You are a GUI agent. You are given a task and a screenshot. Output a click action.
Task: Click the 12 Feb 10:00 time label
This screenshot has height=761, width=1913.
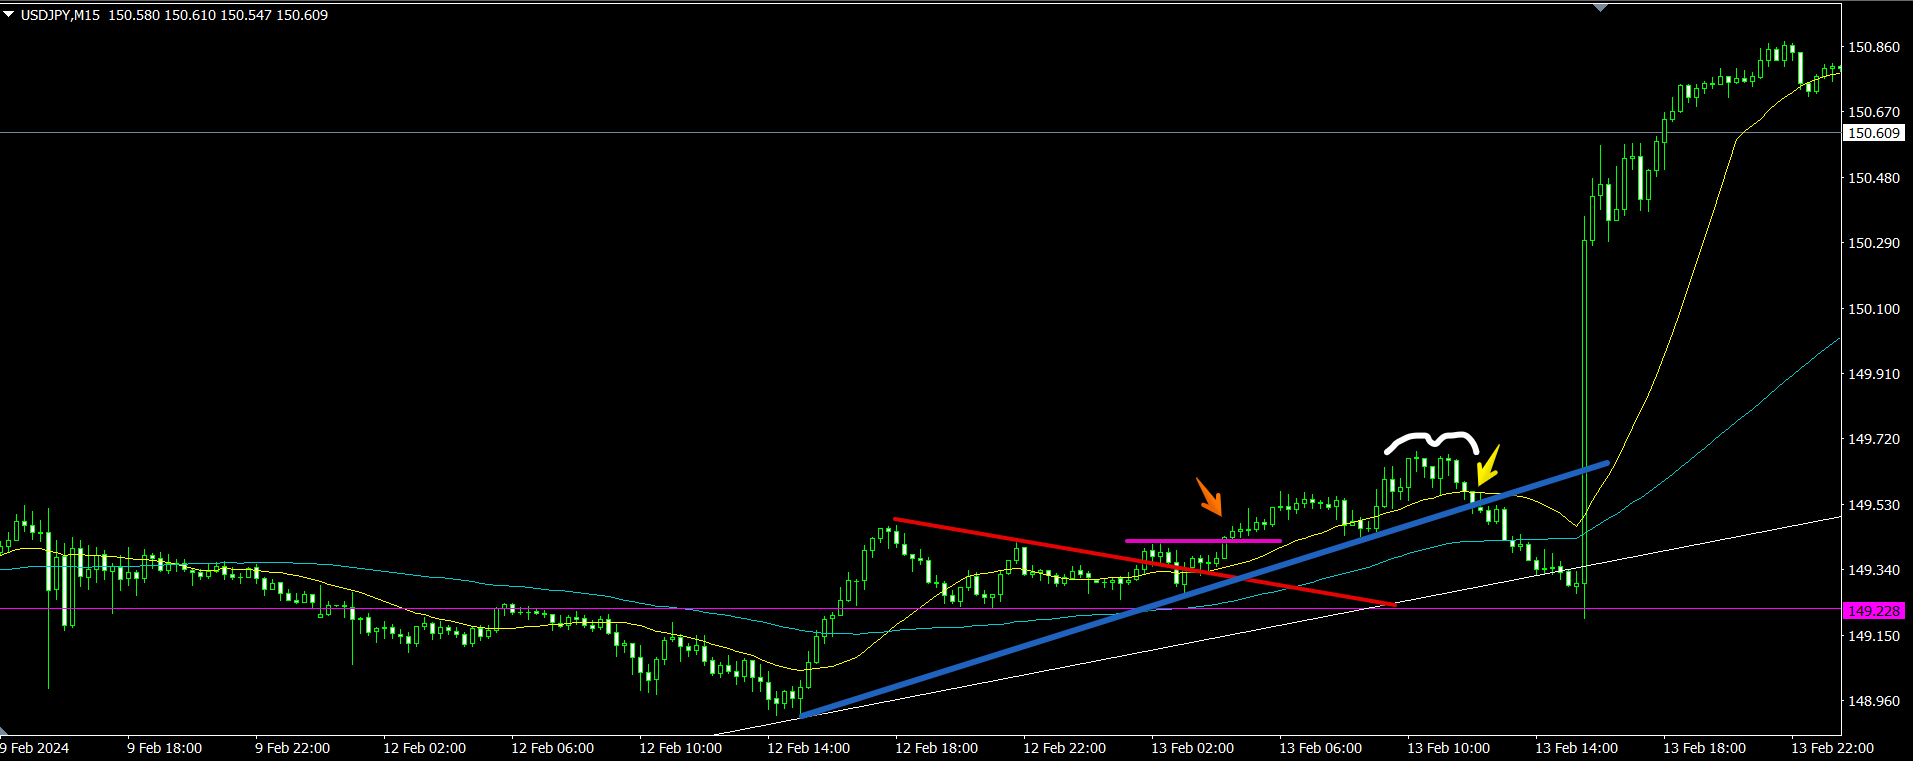(x=681, y=748)
